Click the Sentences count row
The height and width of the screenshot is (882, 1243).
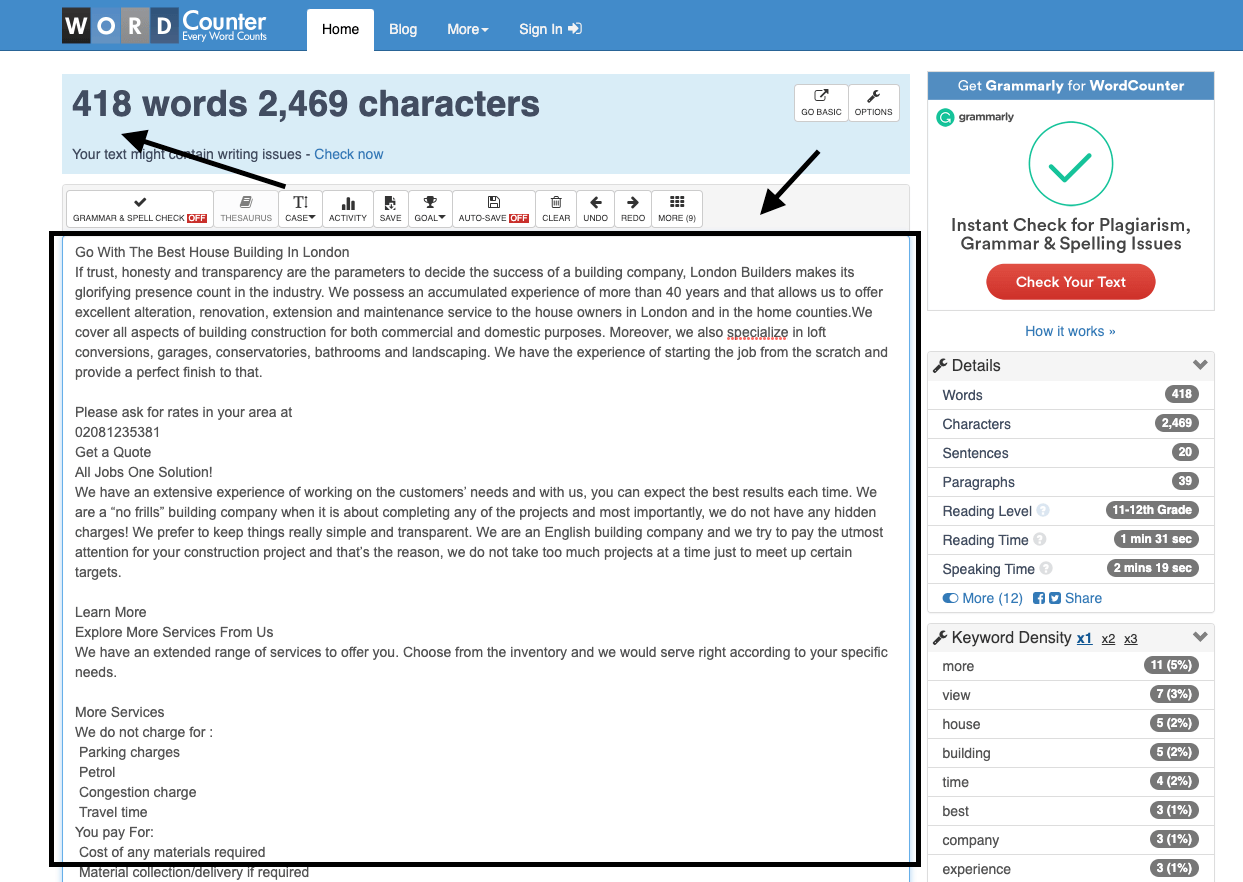(1071, 453)
